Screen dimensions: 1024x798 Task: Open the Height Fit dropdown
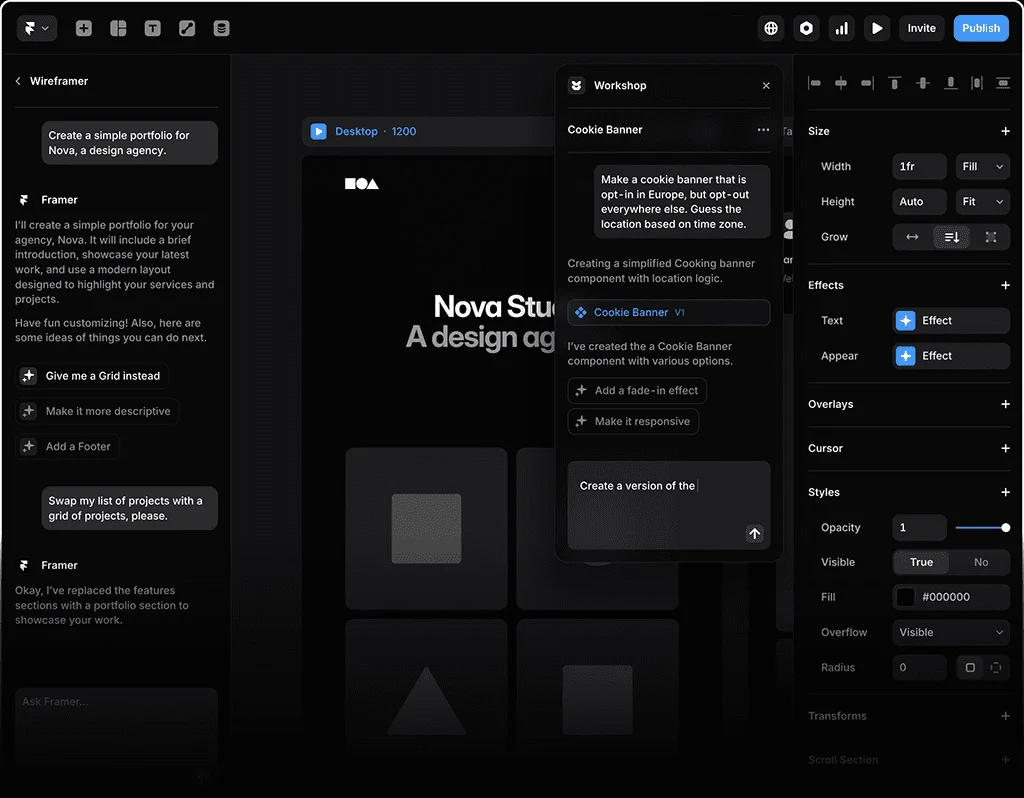pyautogui.click(x=982, y=202)
